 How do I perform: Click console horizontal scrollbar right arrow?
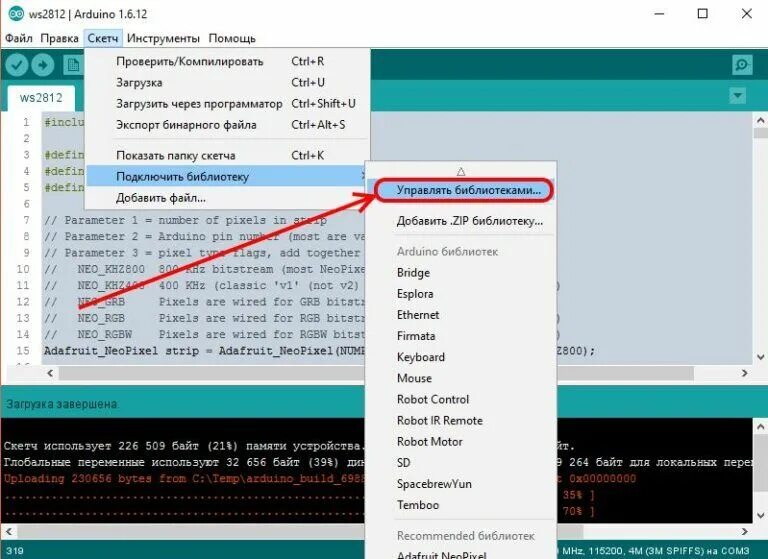(744, 531)
